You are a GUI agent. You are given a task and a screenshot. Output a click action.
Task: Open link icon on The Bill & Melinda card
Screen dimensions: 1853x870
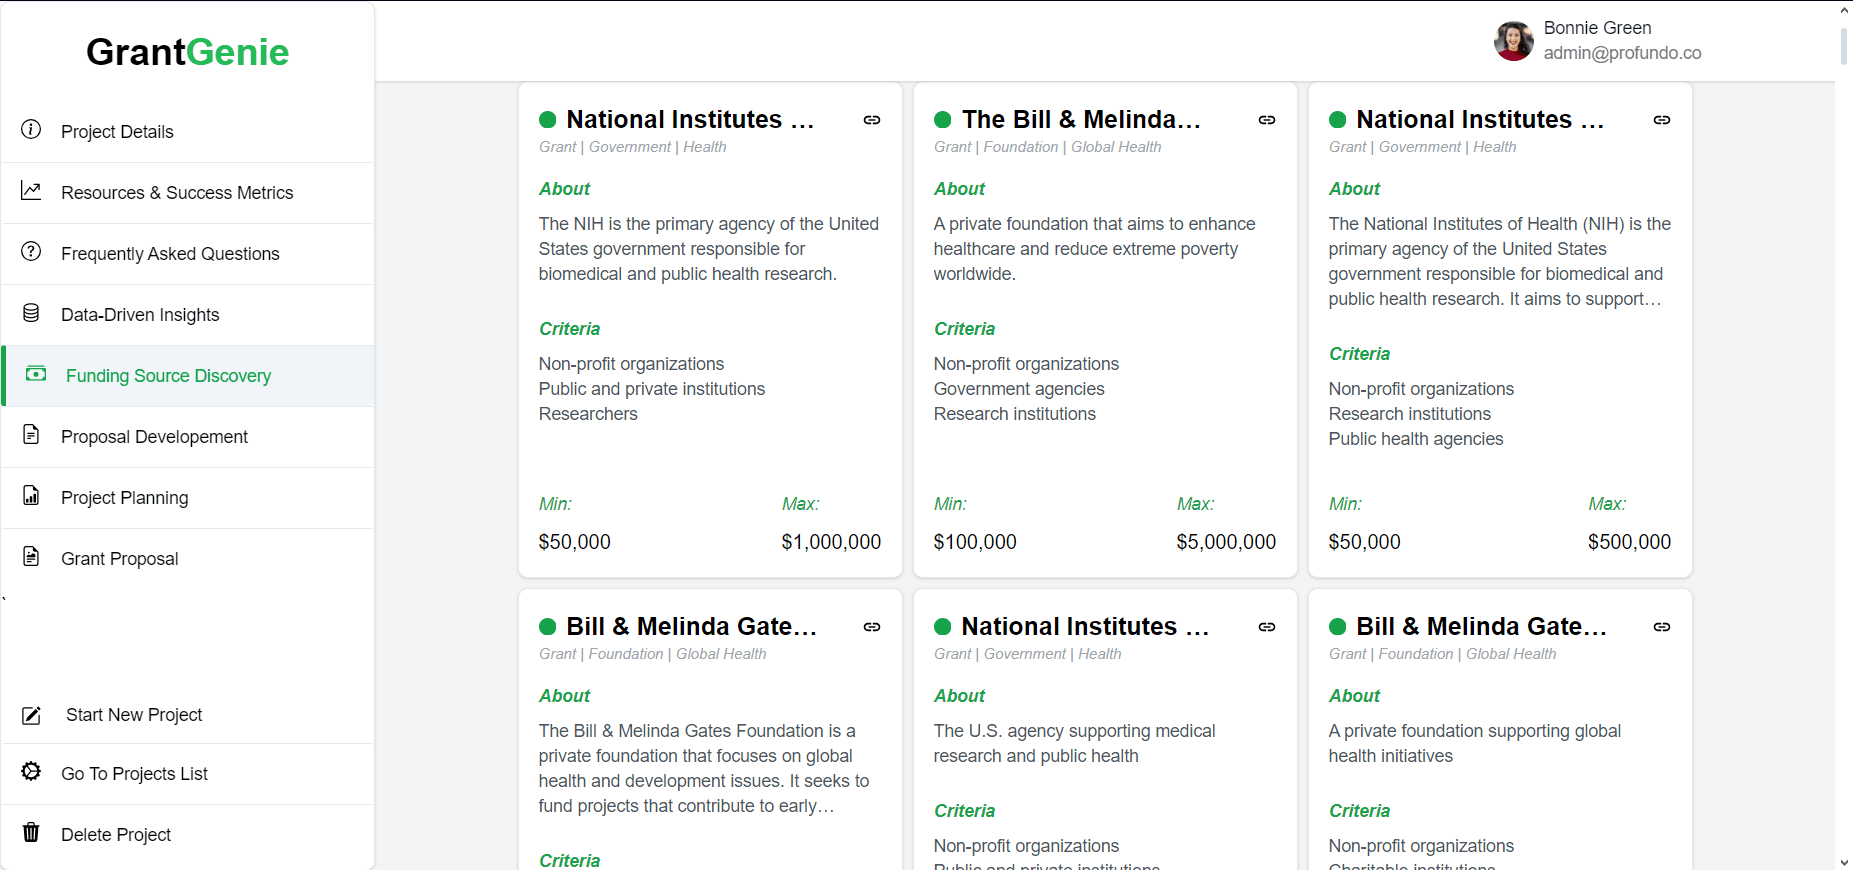click(1267, 120)
